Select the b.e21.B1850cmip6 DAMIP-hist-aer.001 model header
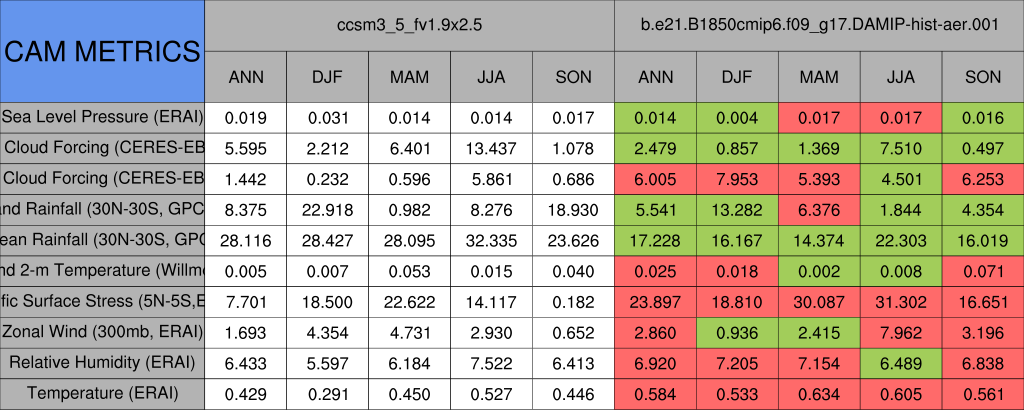The height and width of the screenshot is (410, 1024). point(819,24)
